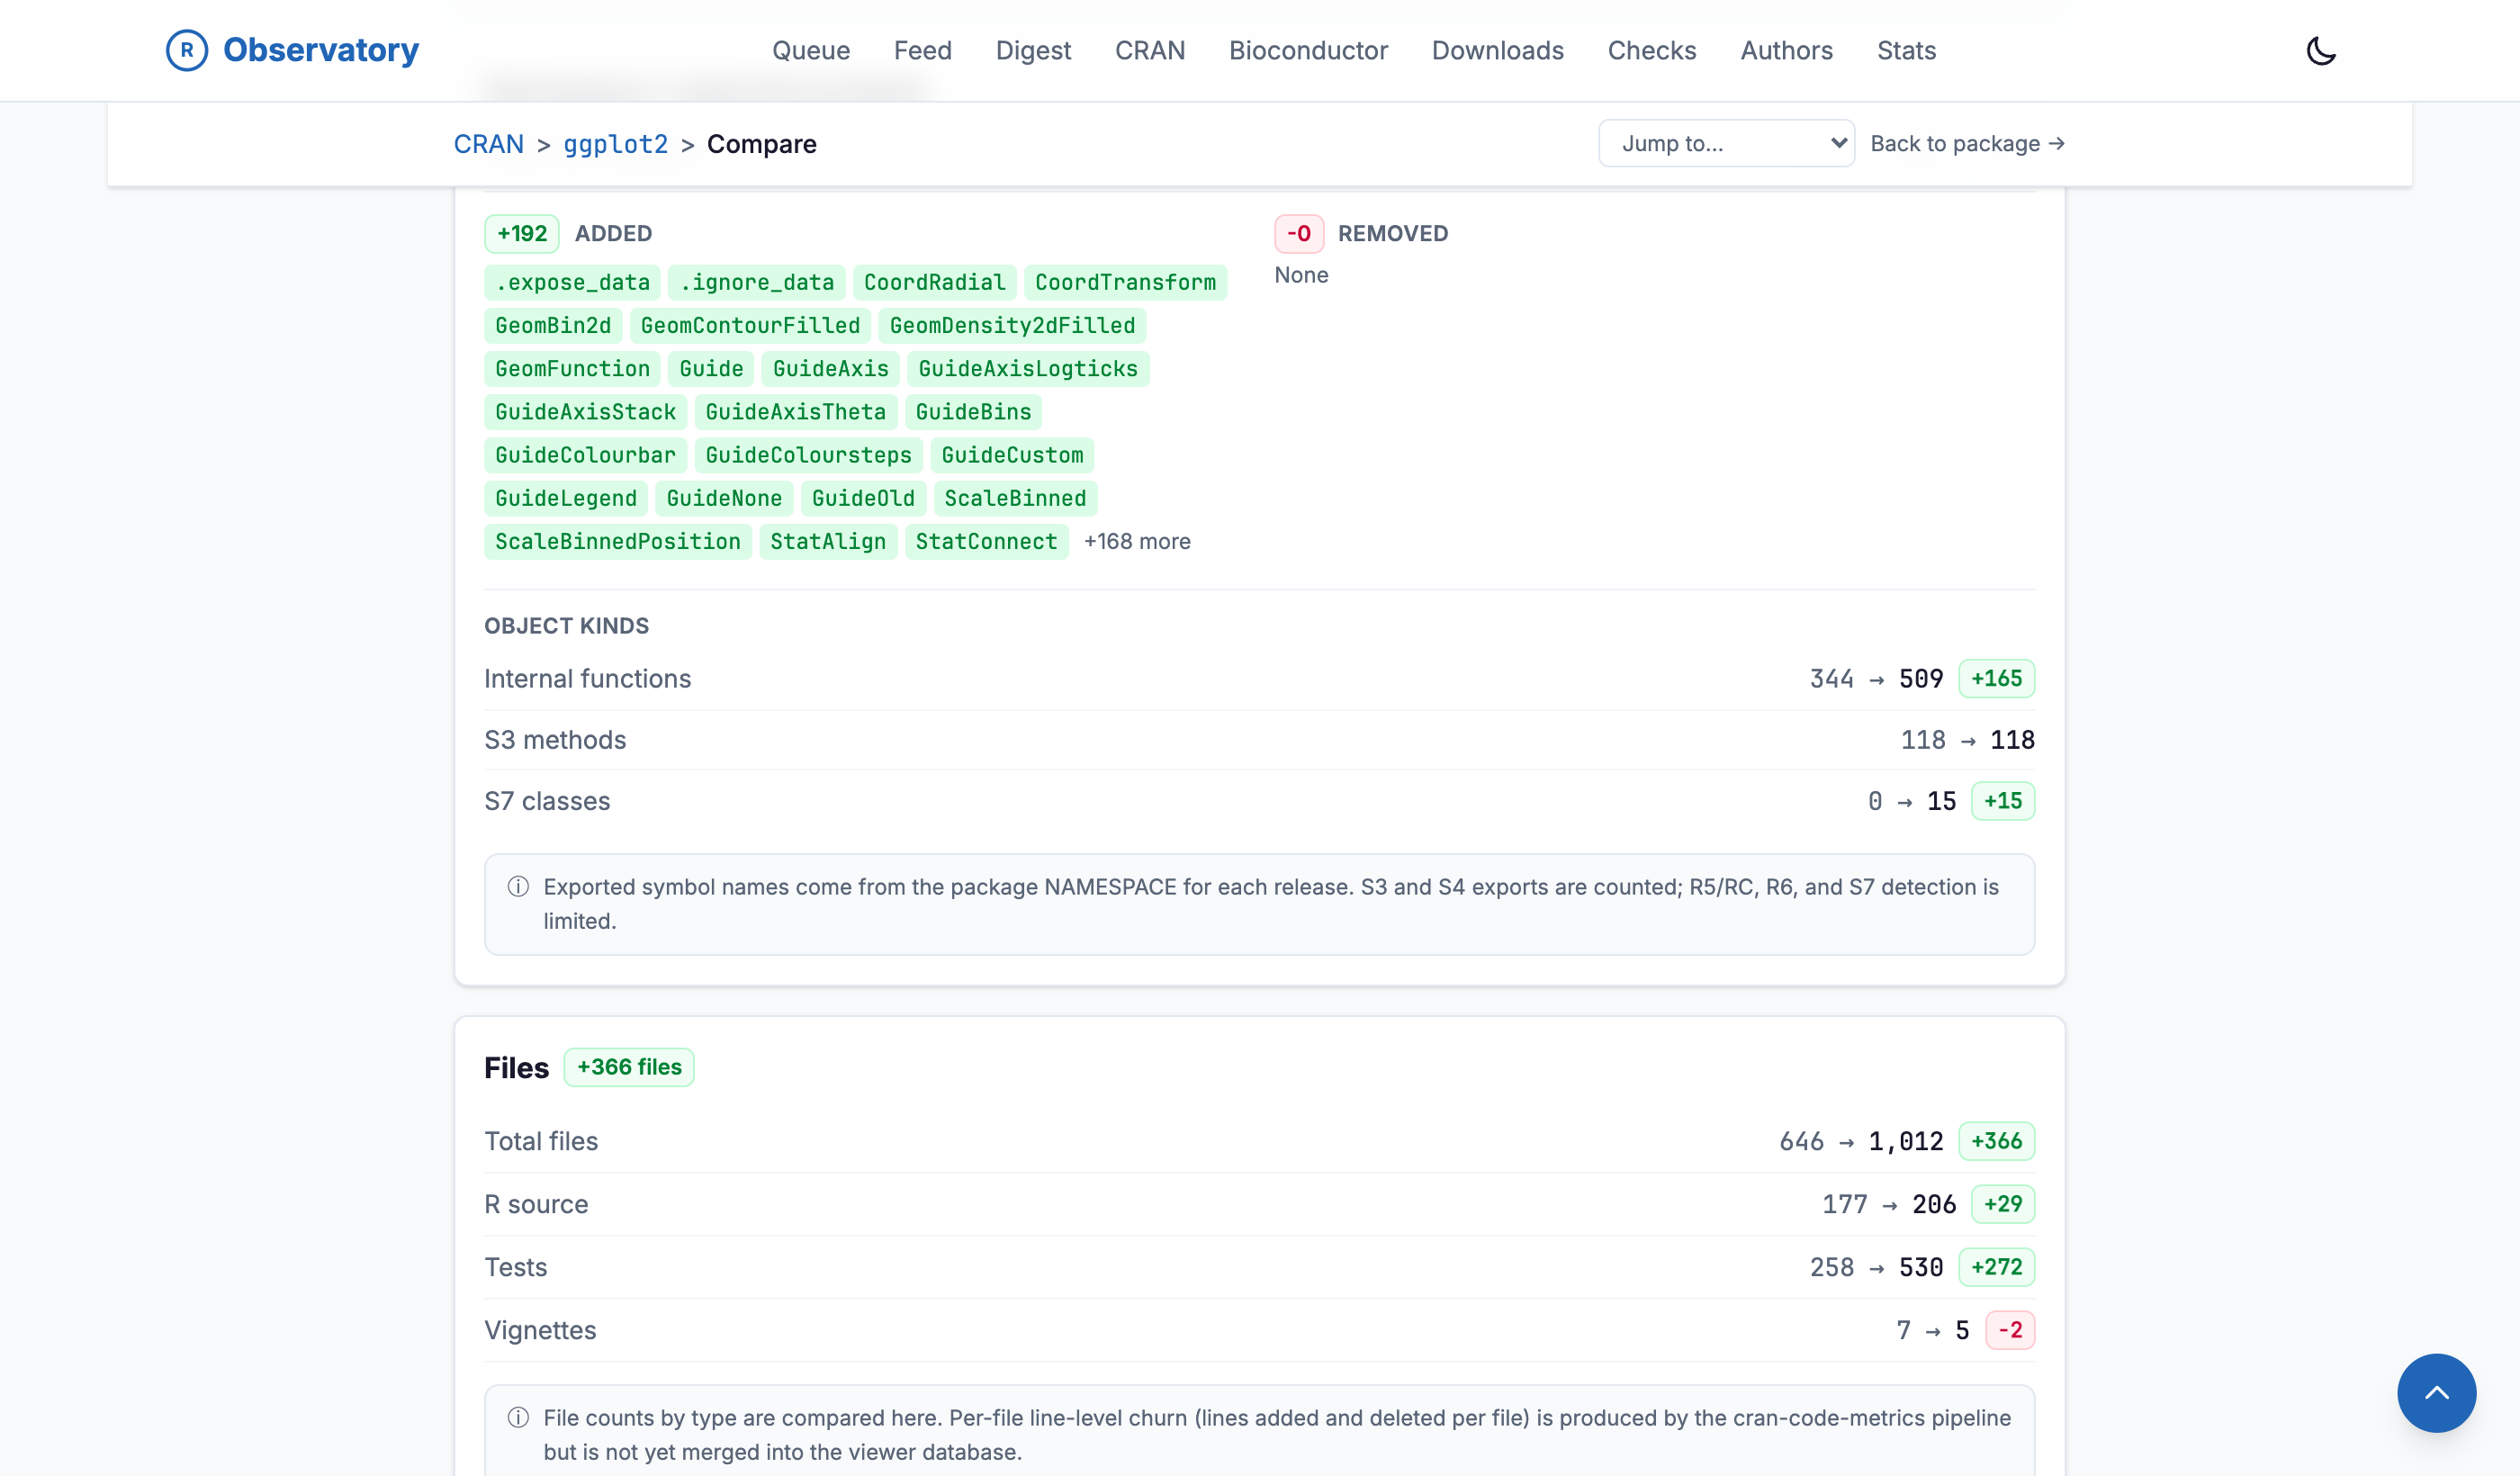The image size is (2520, 1476).
Task: Click the GuideColoursteps symbol tag
Action: [x=808, y=455]
